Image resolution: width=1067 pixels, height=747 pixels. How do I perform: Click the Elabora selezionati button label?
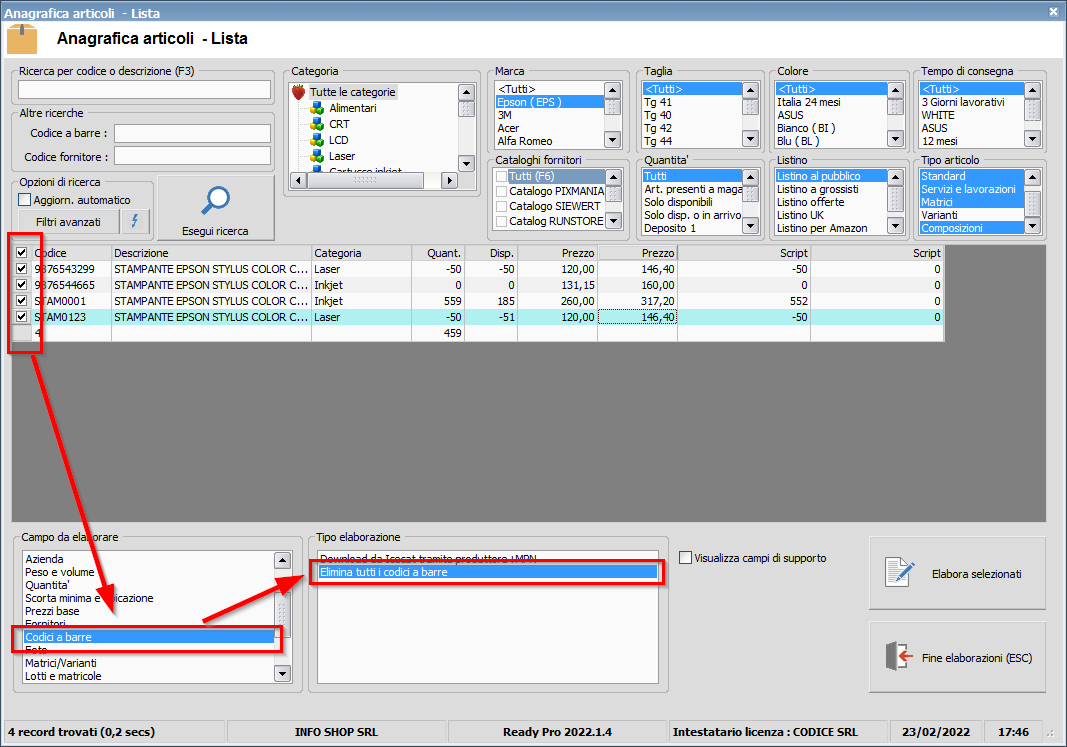[x=976, y=574]
